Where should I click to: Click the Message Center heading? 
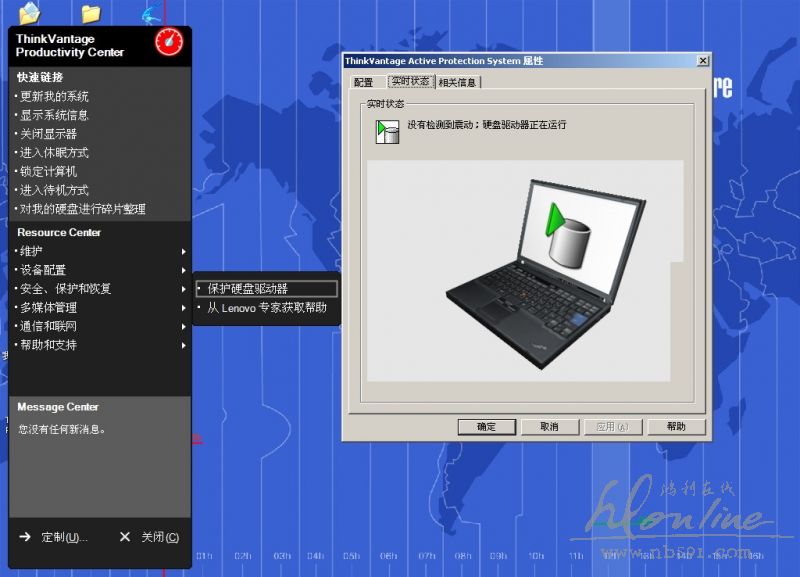[58, 407]
